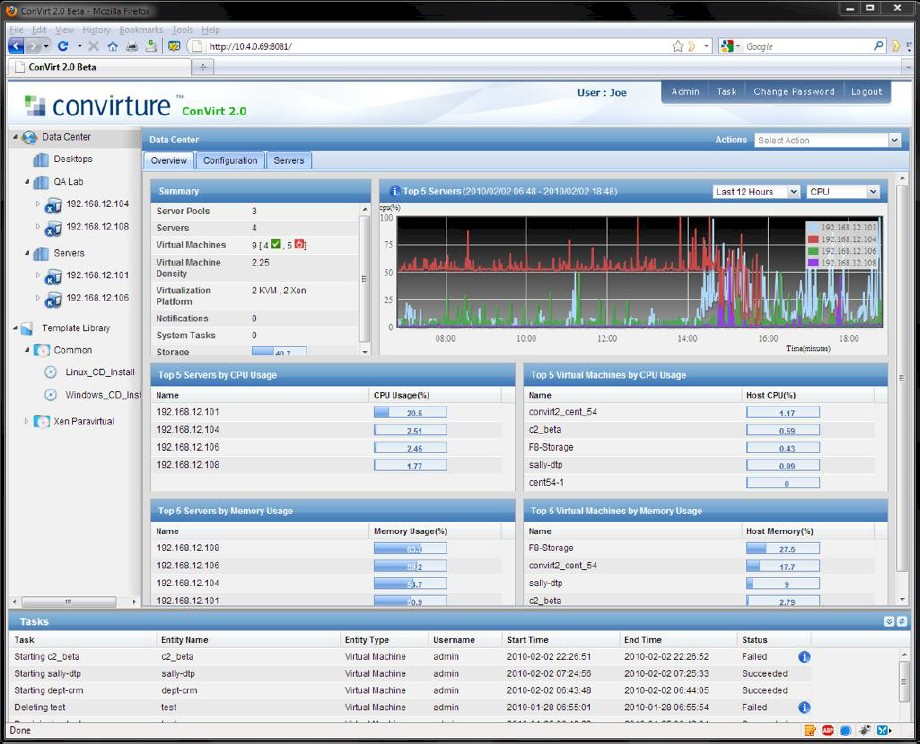Click info icon for failed Deleting test task
This screenshot has width=920, height=744.
pos(804,708)
